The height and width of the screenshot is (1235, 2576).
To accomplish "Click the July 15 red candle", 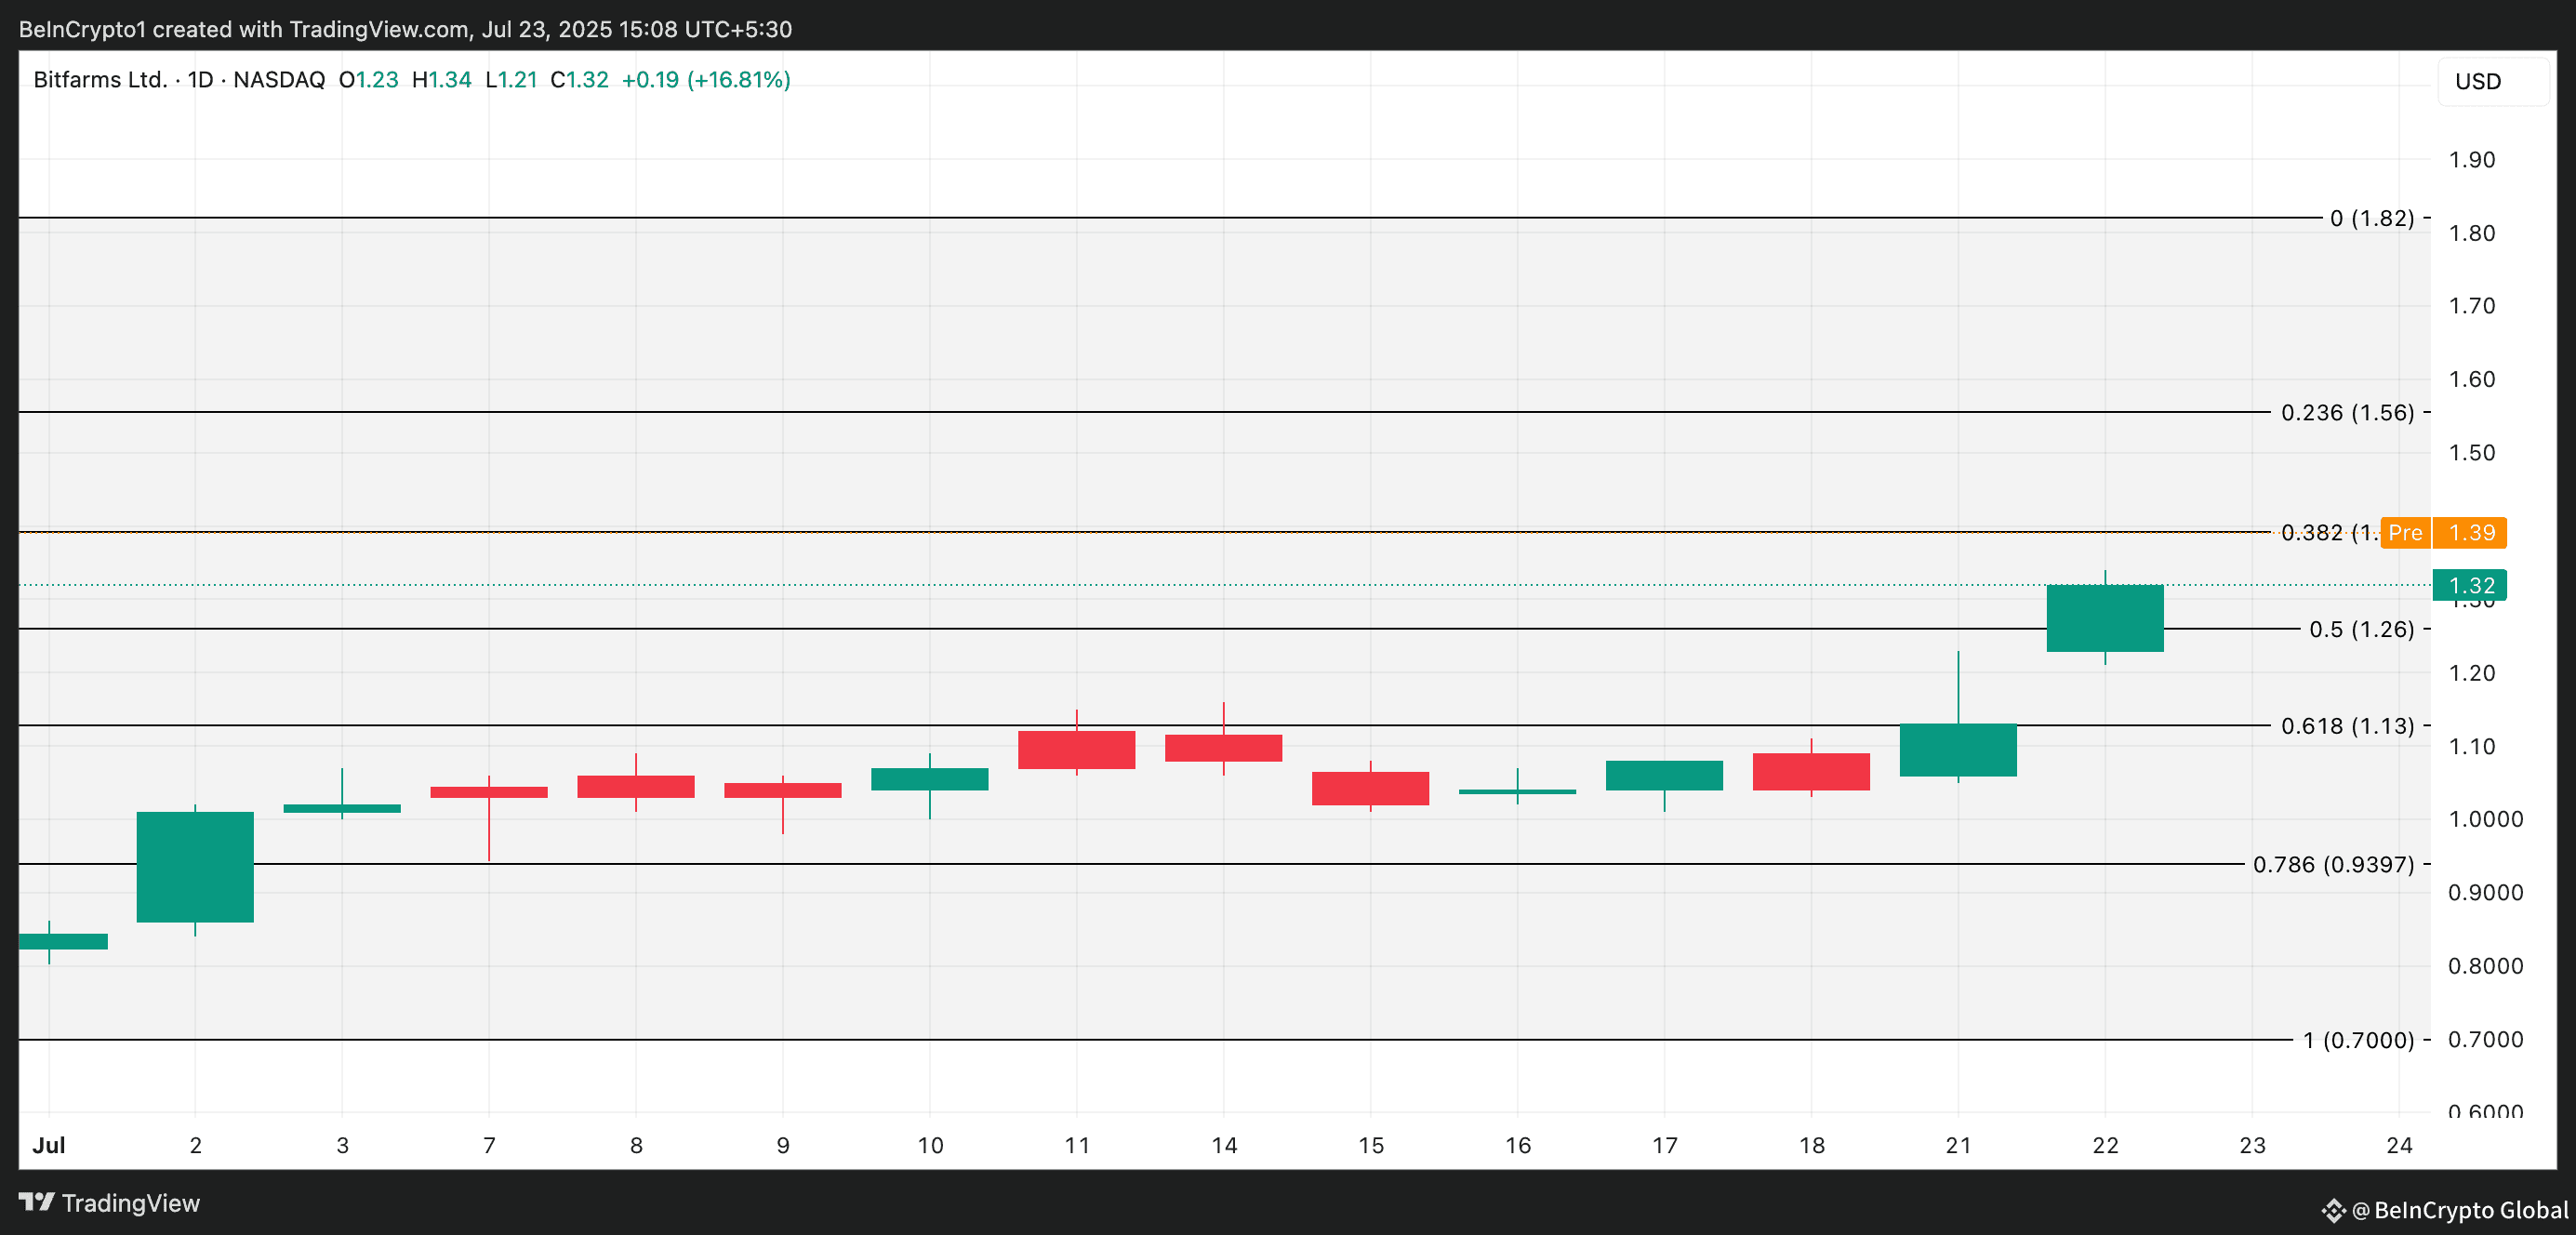I will click(x=1371, y=788).
